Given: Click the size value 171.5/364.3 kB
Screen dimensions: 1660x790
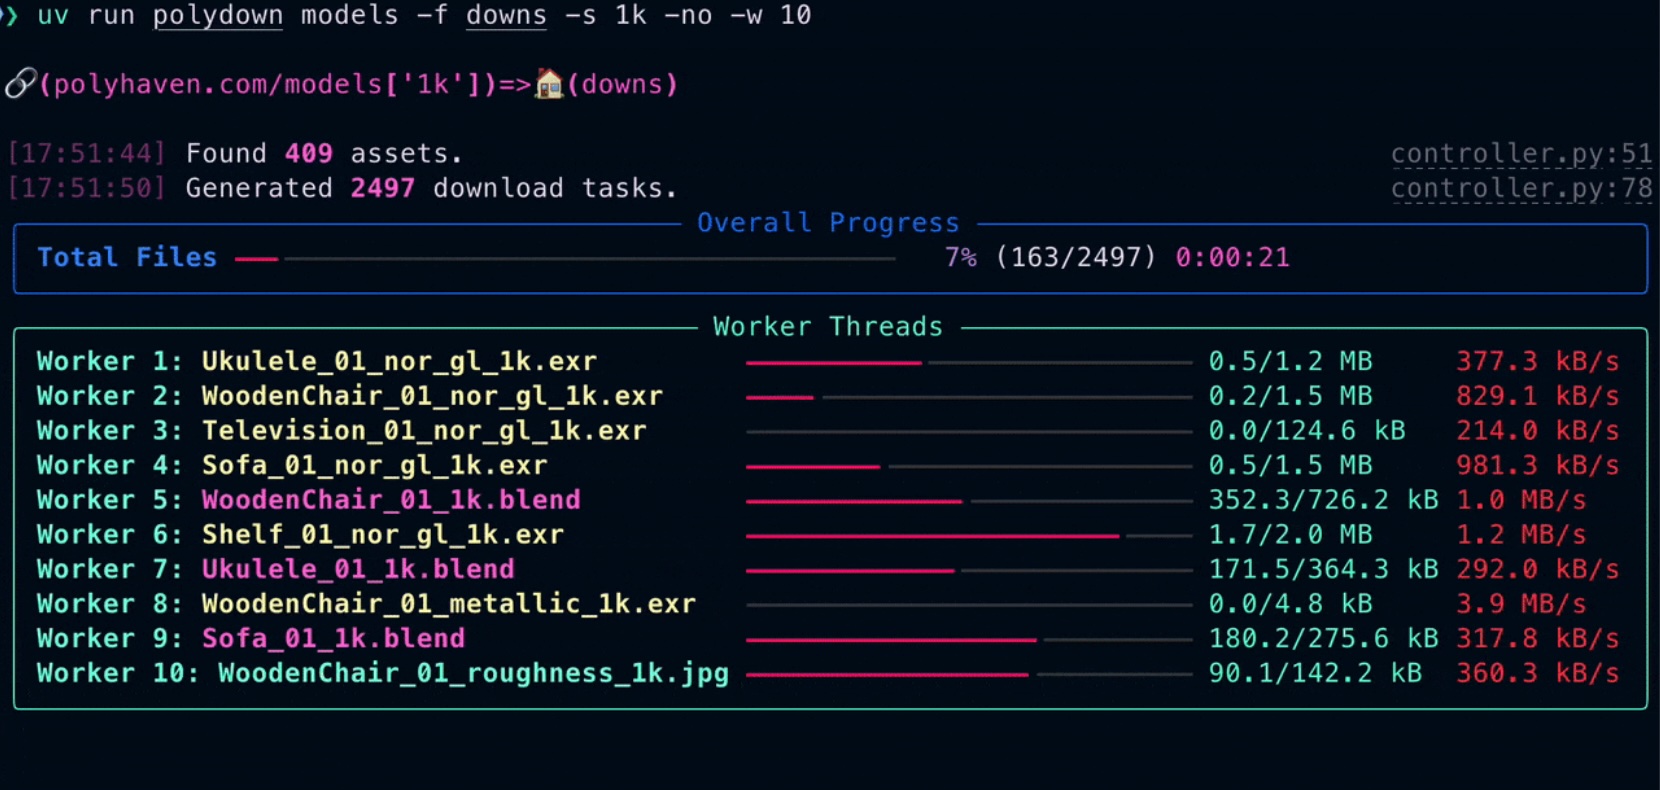Looking at the screenshot, I should (x=1323, y=569).
